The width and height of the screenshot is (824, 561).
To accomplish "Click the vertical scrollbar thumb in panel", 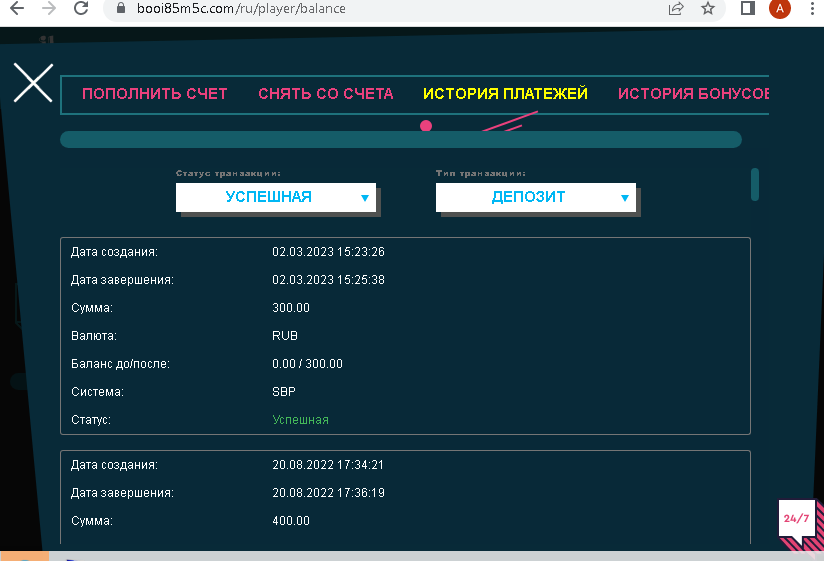I will point(755,184).
